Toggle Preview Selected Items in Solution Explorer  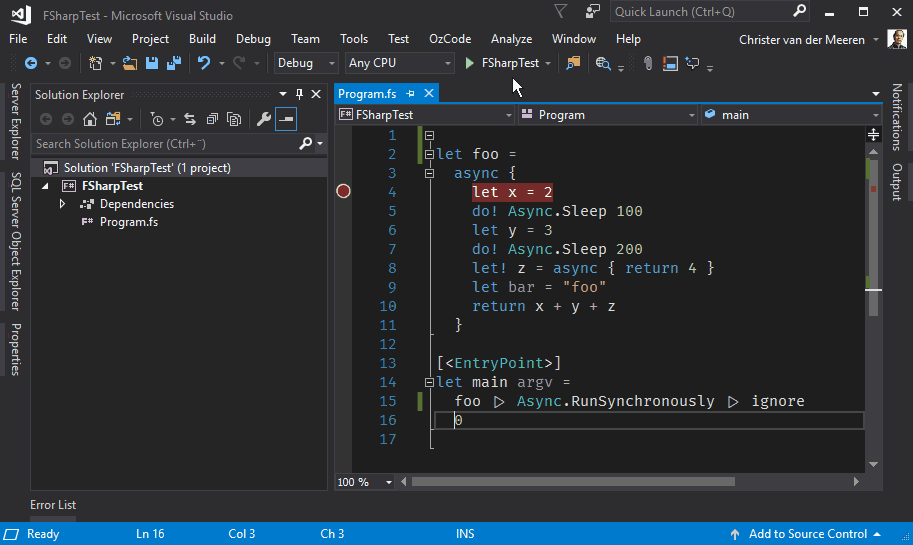(286, 119)
